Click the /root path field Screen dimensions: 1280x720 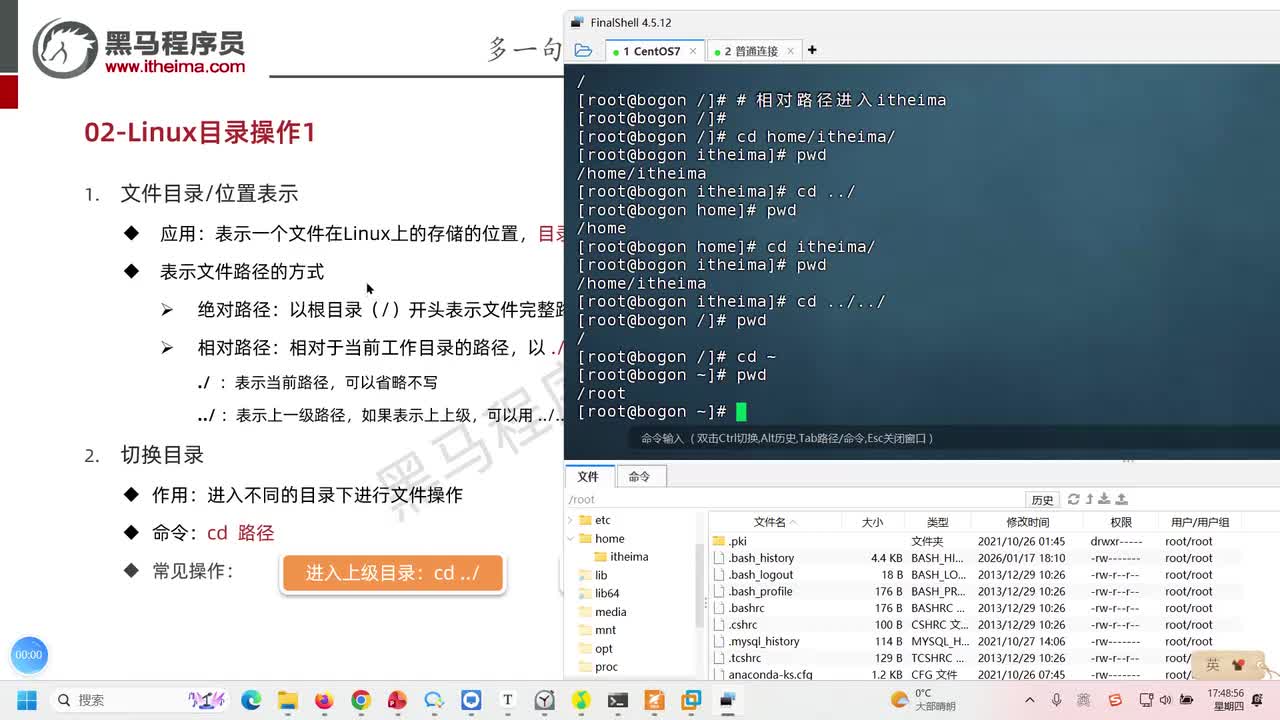coord(795,499)
